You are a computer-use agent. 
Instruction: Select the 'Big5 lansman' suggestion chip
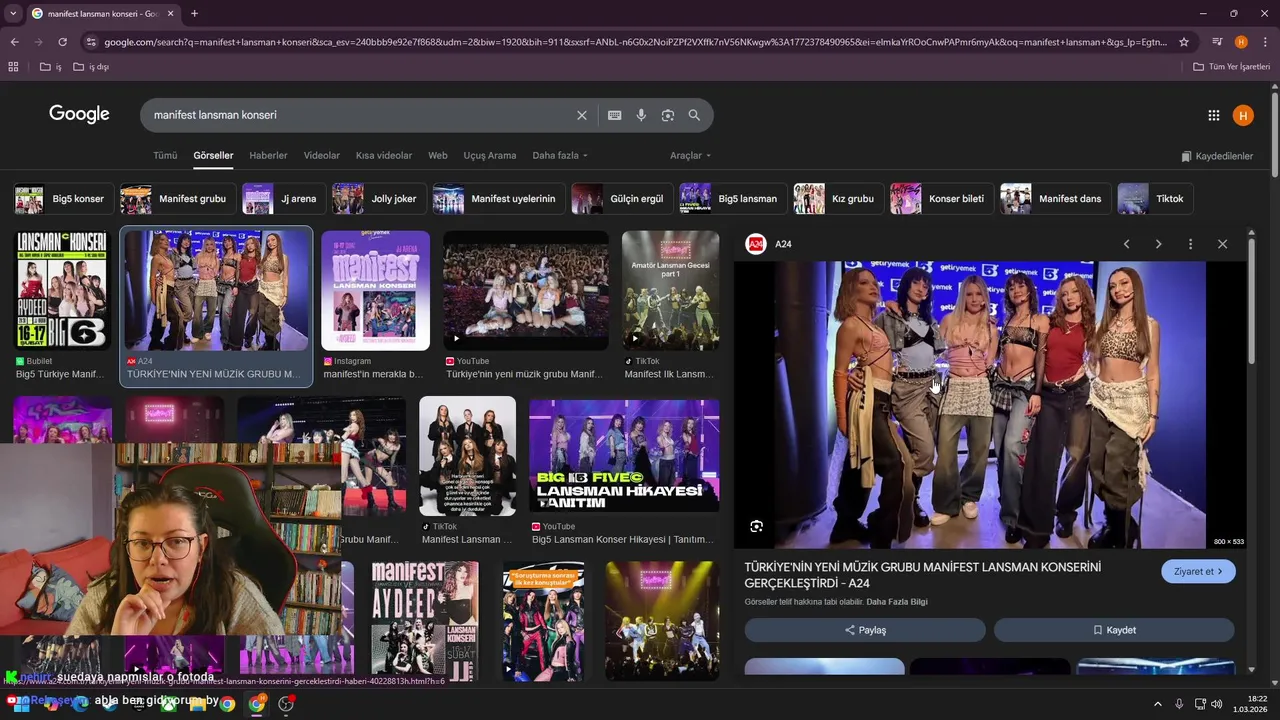732,199
